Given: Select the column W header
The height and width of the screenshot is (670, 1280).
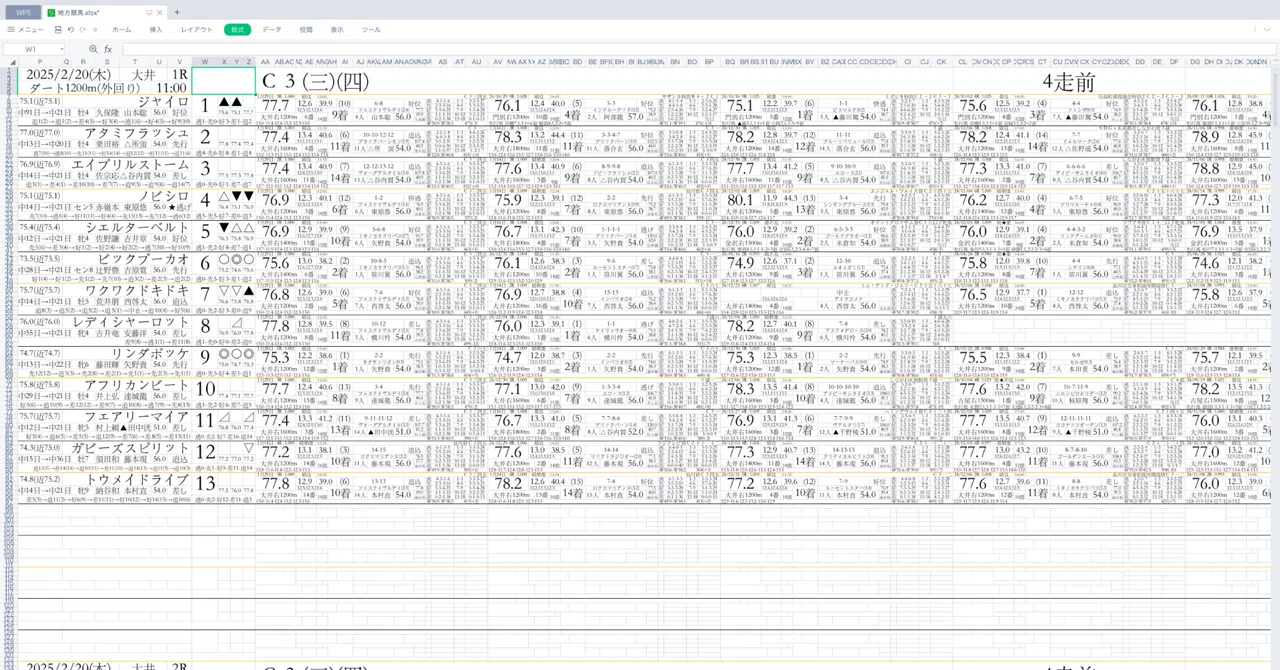Looking at the screenshot, I should pos(205,61).
